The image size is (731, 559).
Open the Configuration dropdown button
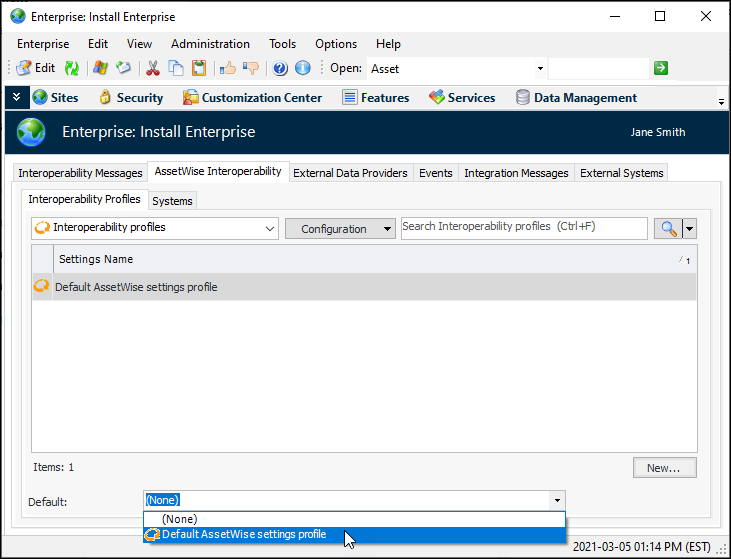(x=340, y=228)
